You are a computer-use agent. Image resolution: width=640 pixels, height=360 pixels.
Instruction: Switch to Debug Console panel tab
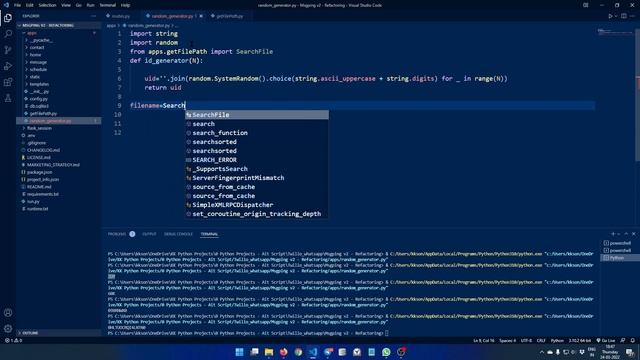(x=178, y=234)
